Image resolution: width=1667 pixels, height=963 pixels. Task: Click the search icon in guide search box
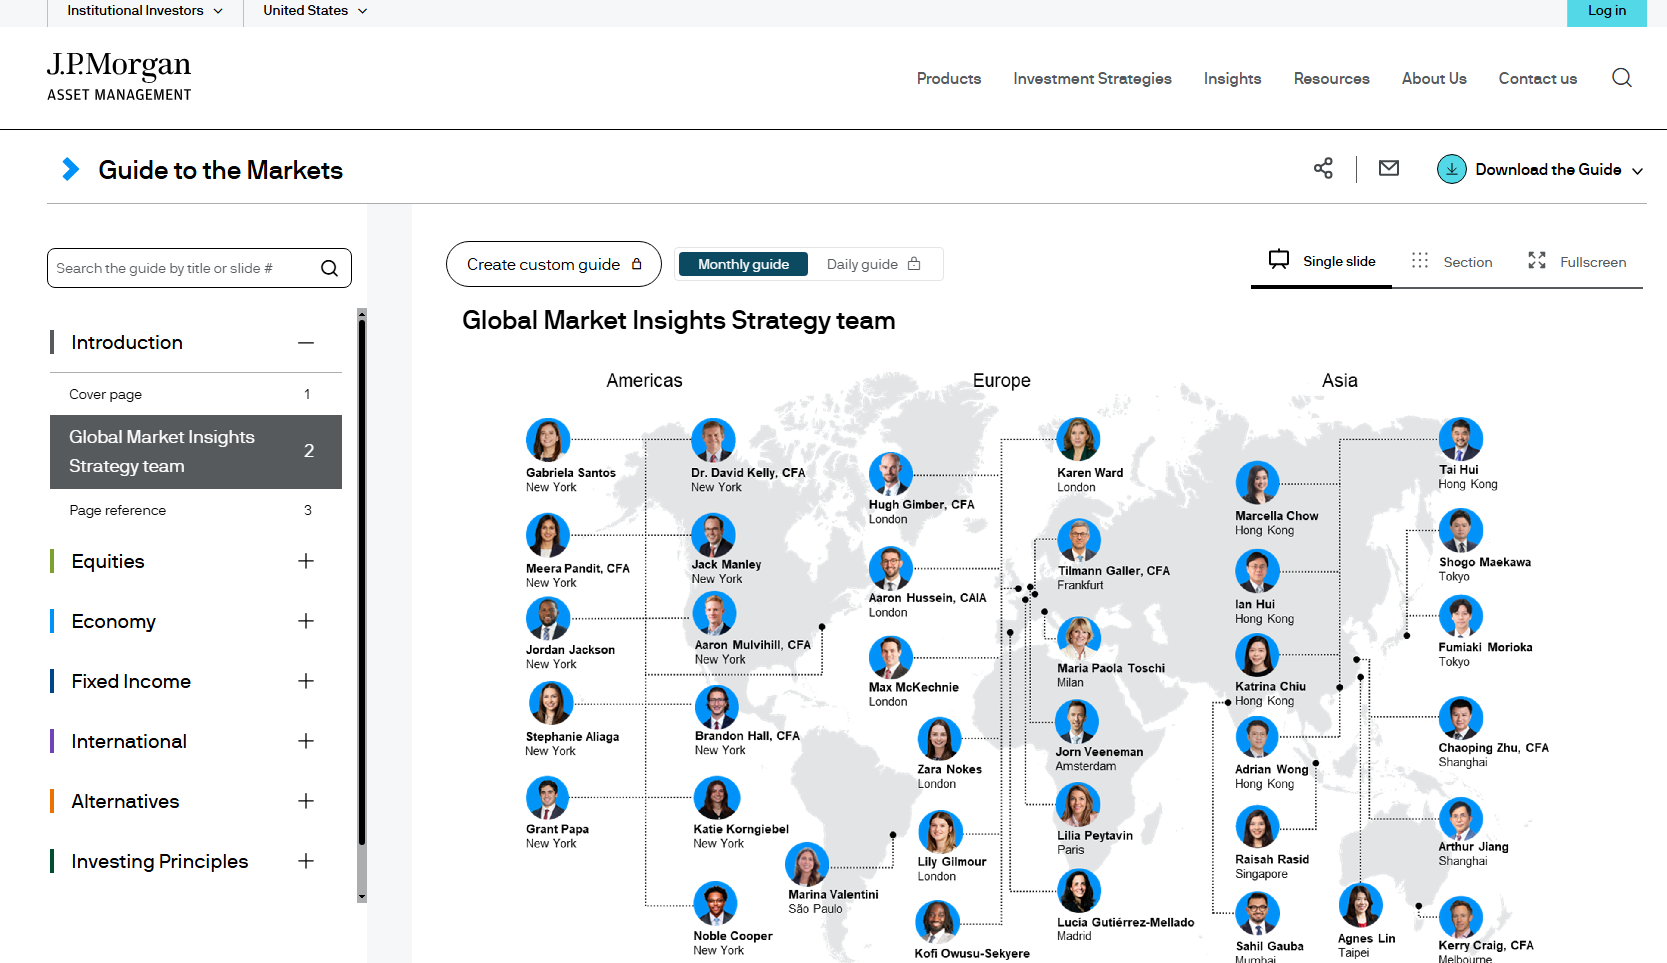[x=329, y=268]
